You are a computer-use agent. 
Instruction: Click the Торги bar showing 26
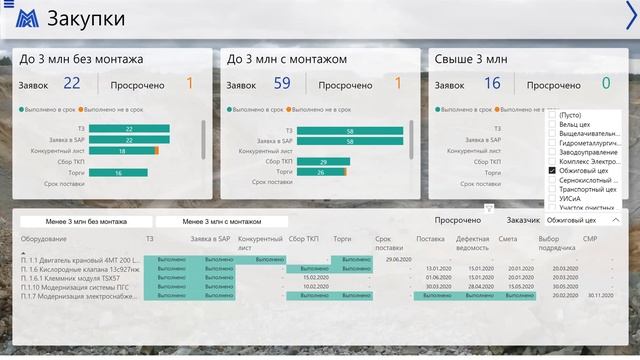321,172
